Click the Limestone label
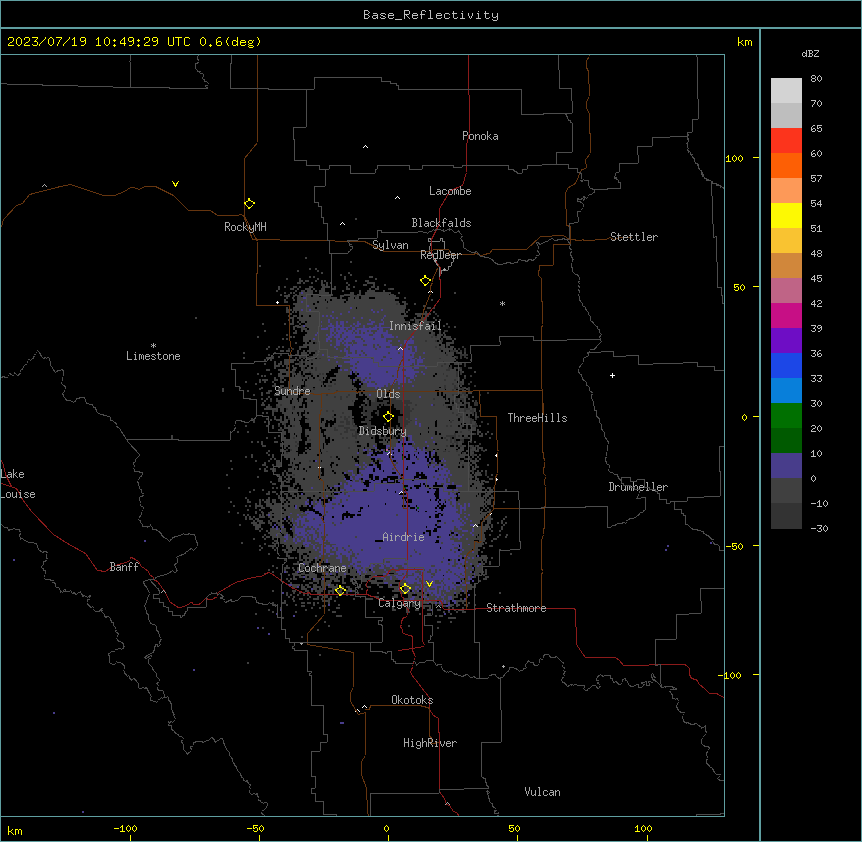The image size is (862, 842). point(153,356)
